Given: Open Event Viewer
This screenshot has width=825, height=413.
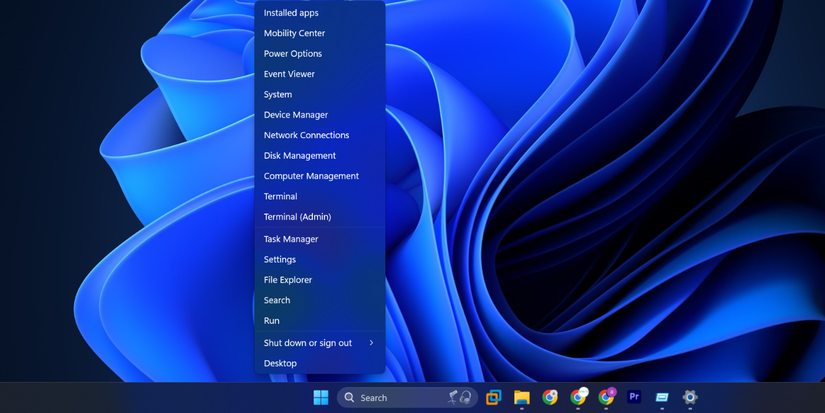Looking at the screenshot, I should pyautogui.click(x=289, y=74).
